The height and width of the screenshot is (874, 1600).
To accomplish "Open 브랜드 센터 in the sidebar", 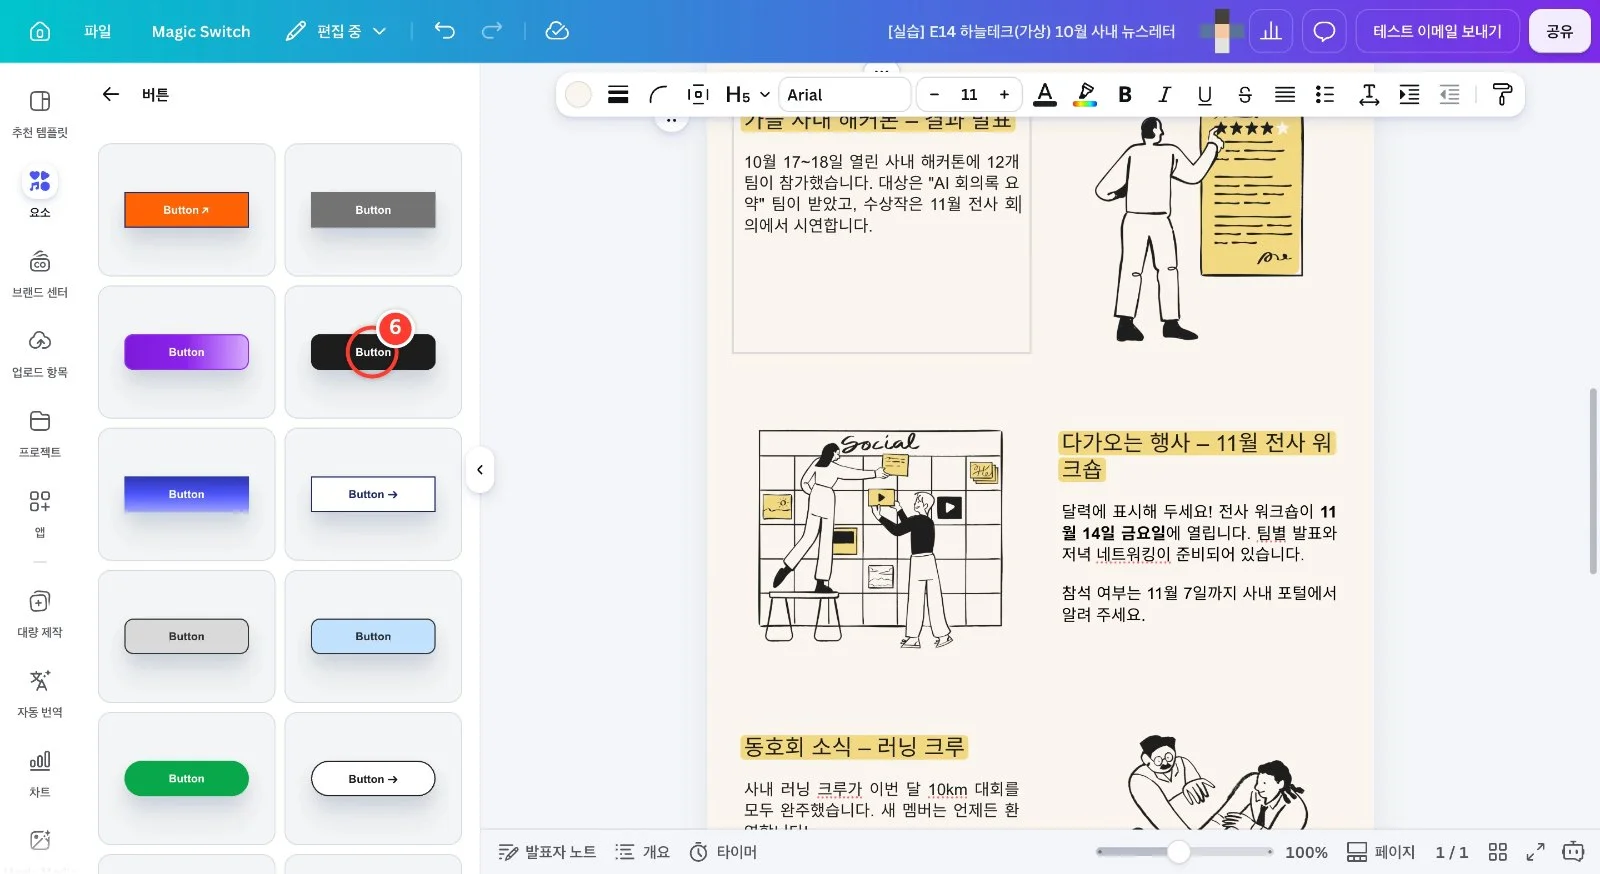I will (40, 274).
